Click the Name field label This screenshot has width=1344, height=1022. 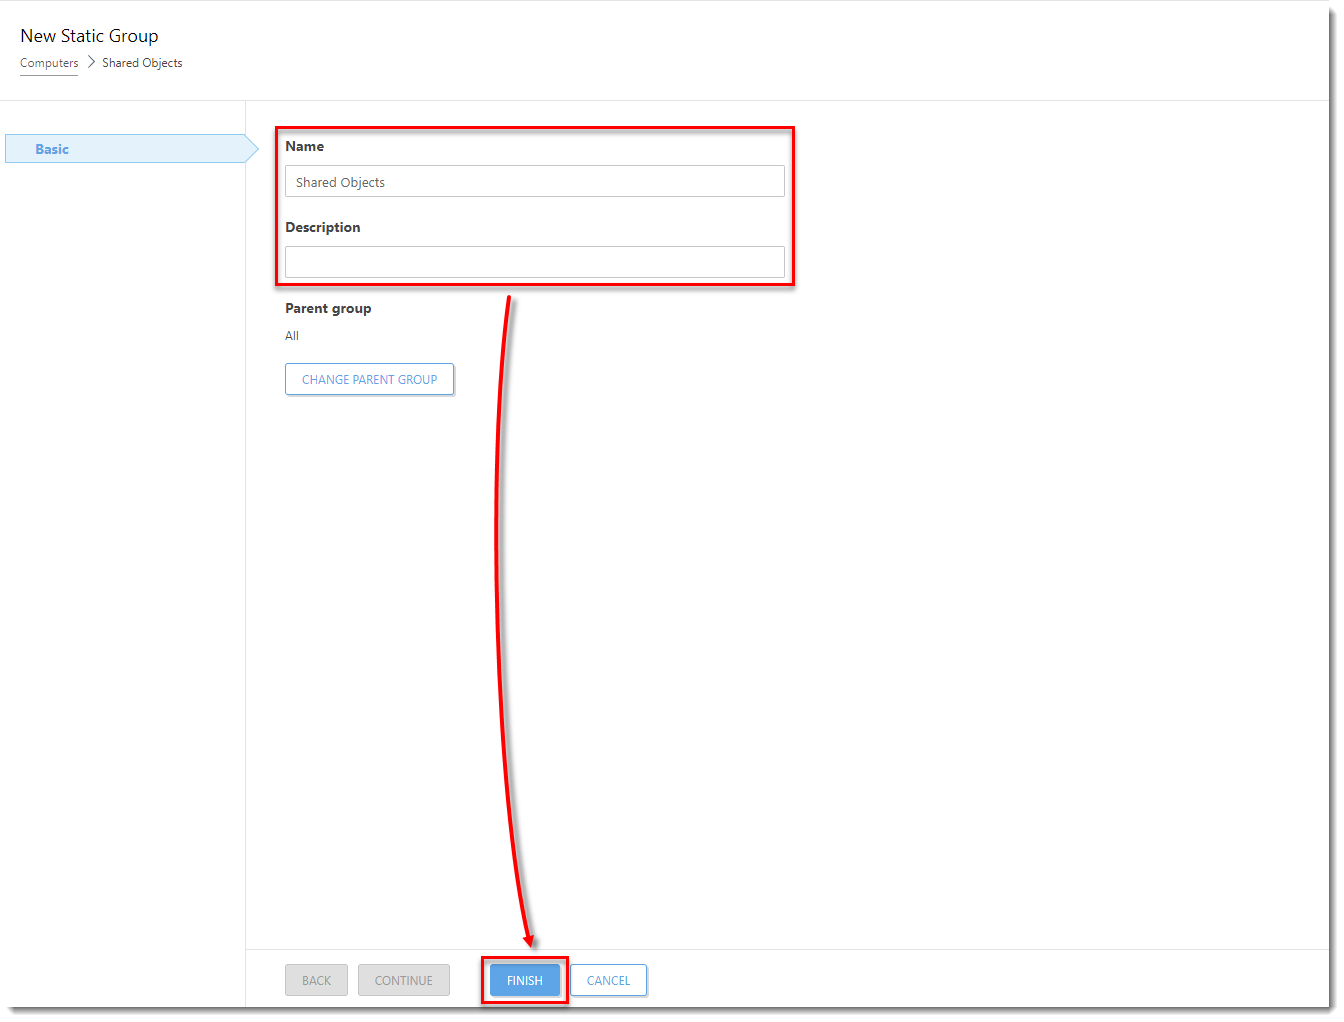[x=304, y=146]
